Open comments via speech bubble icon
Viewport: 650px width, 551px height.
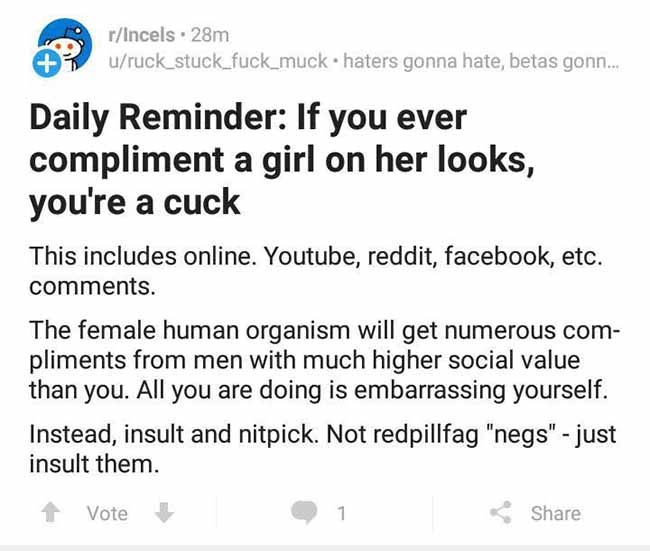click(x=304, y=512)
